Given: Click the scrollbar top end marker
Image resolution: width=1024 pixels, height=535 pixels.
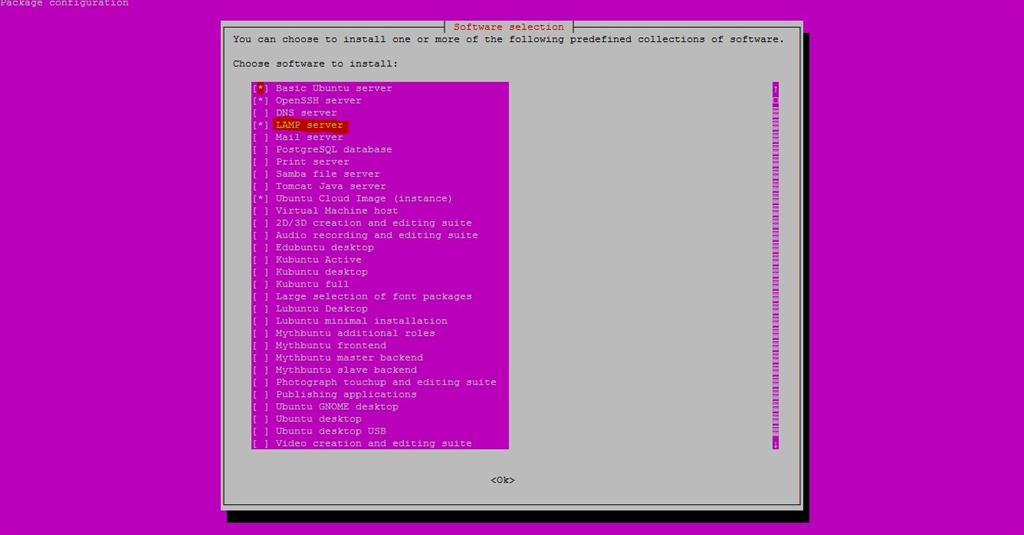Looking at the screenshot, I should point(775,88).
